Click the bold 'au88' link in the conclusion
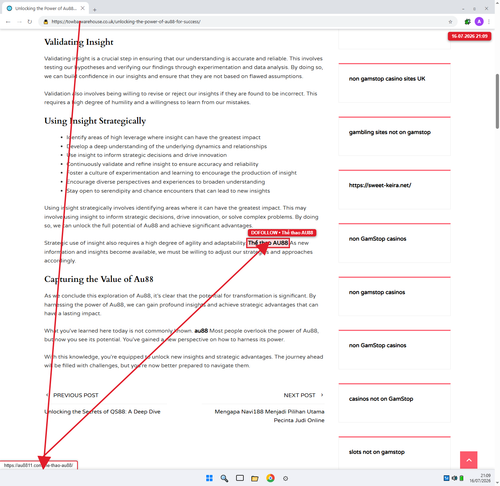Screen dimensions: 500x486 201,331
